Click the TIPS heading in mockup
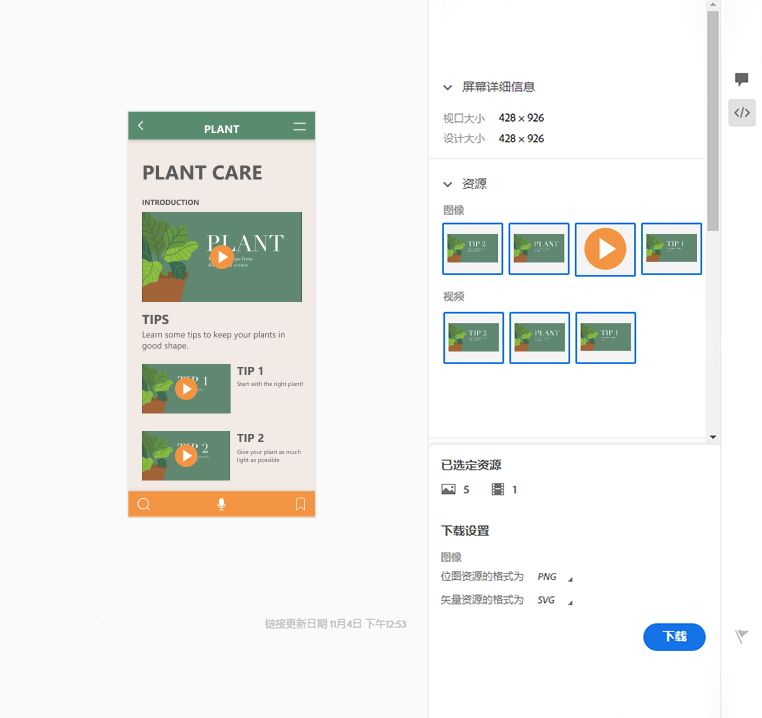 [156, 319]
